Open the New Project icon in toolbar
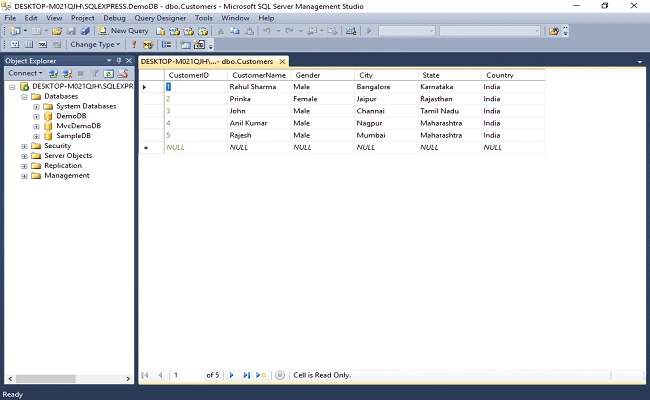The image size is (650, 400). pyautogui.click(x=15, y=31)
